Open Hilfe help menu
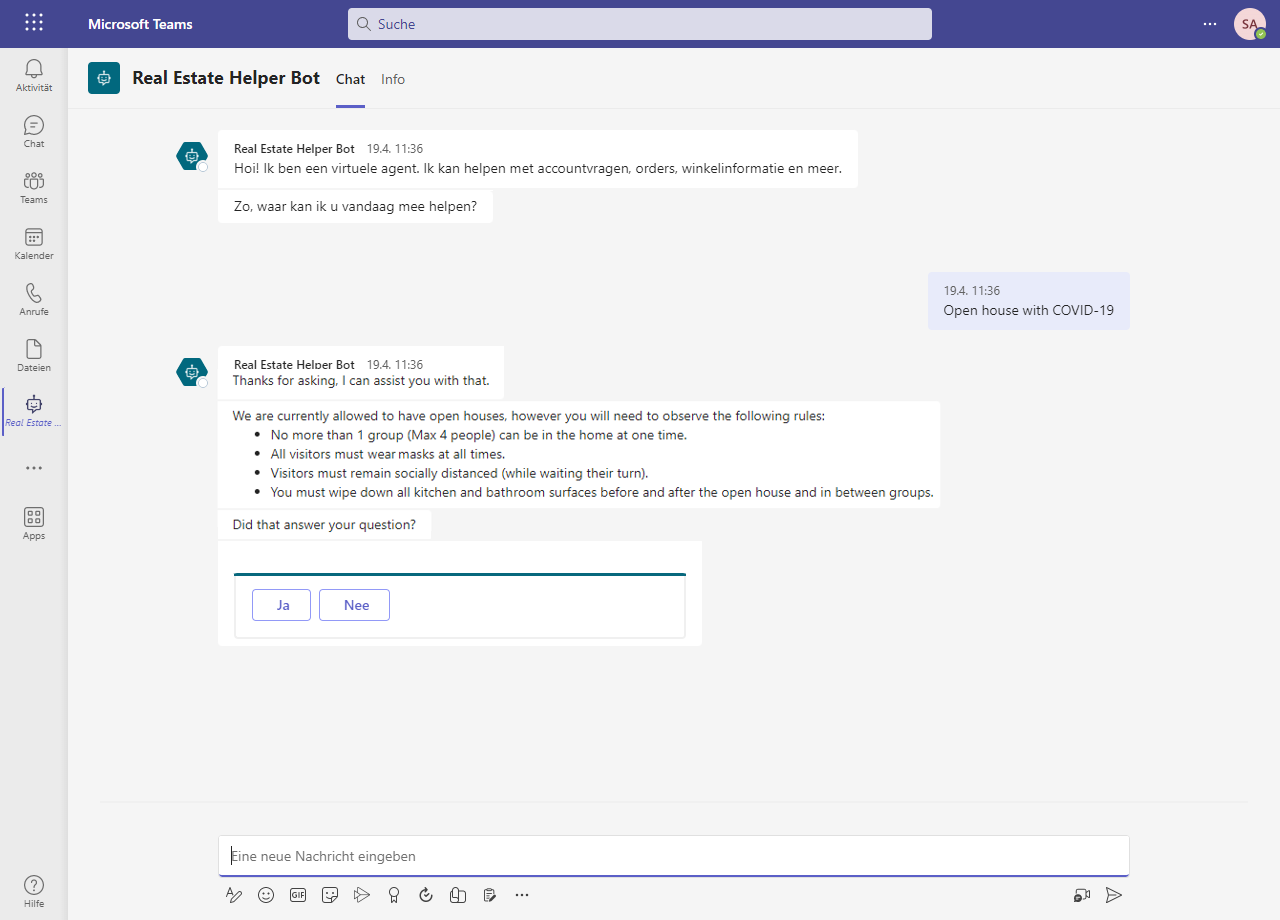Viewport: 1280px width, 920px height. point(34,891)
